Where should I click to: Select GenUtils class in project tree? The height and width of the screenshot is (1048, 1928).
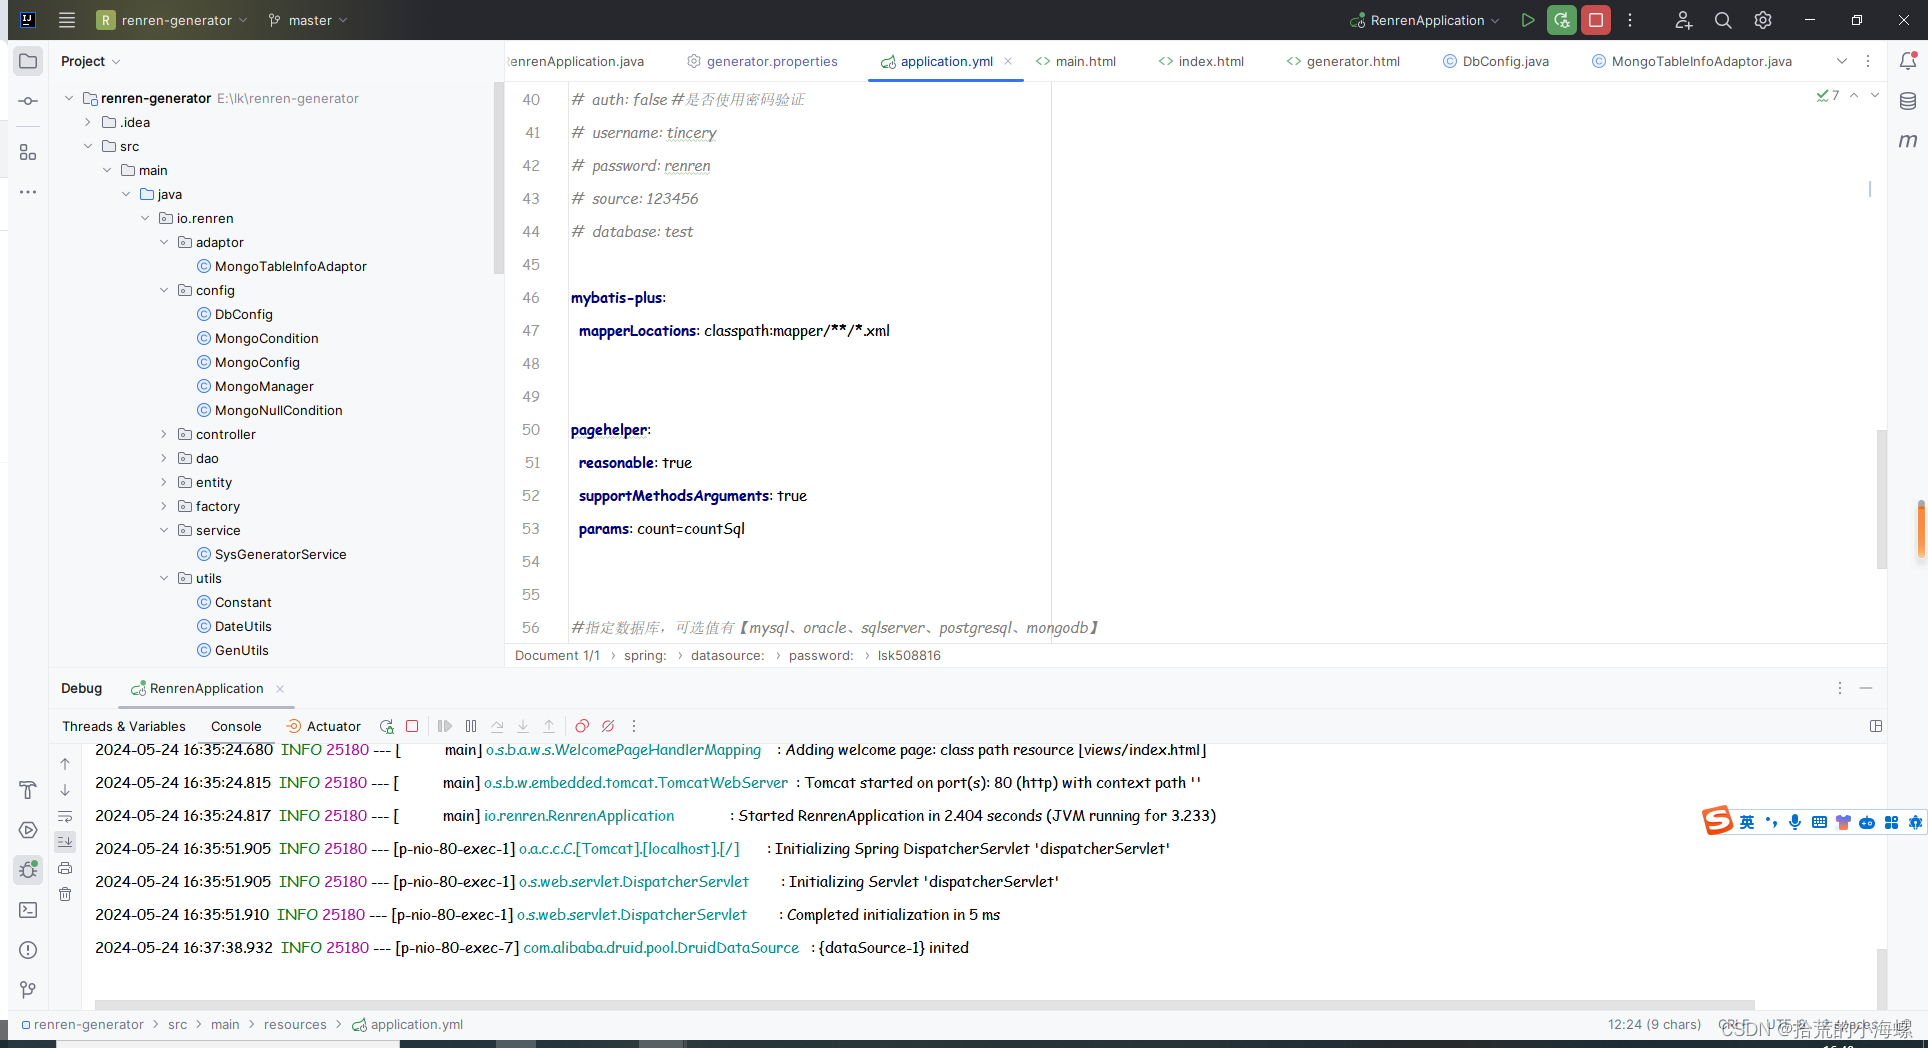(233, 650)
